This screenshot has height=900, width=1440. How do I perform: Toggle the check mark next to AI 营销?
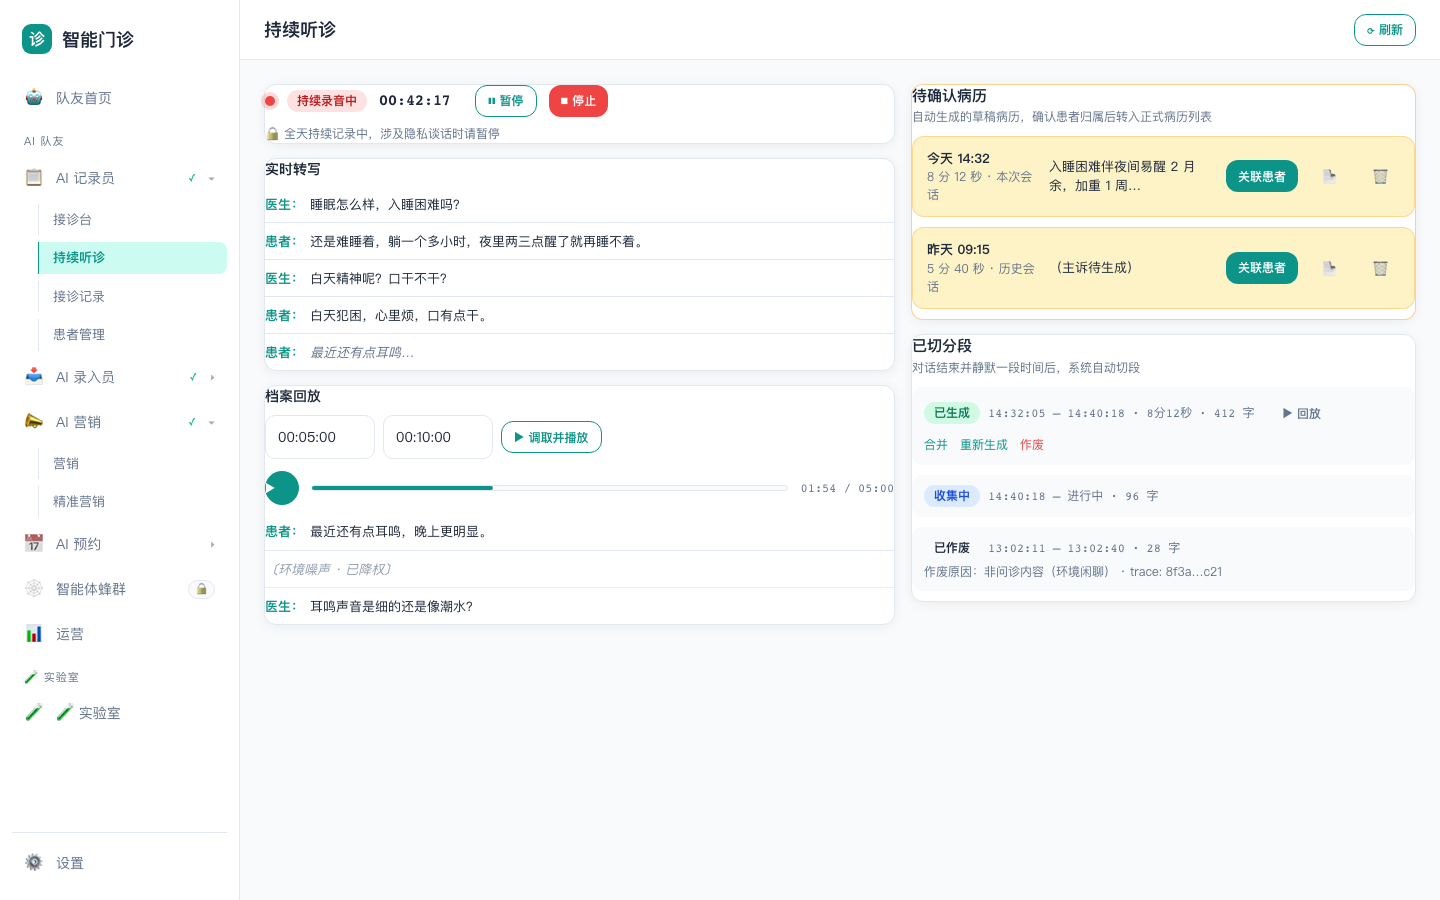[192, 422]
